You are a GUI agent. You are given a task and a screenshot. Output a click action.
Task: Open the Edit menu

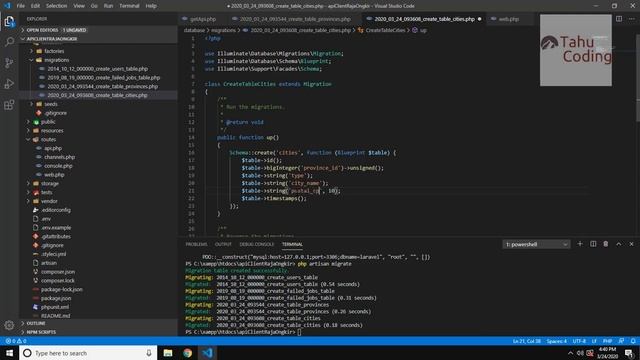point(36,6)
